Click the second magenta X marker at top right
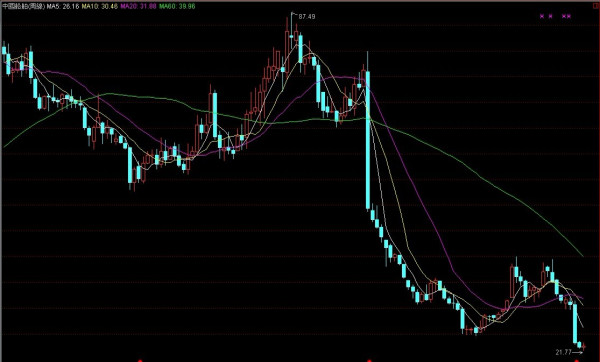The width and height of the screenshot is (600, 362). pyautogui.click(x=550, y=16)
